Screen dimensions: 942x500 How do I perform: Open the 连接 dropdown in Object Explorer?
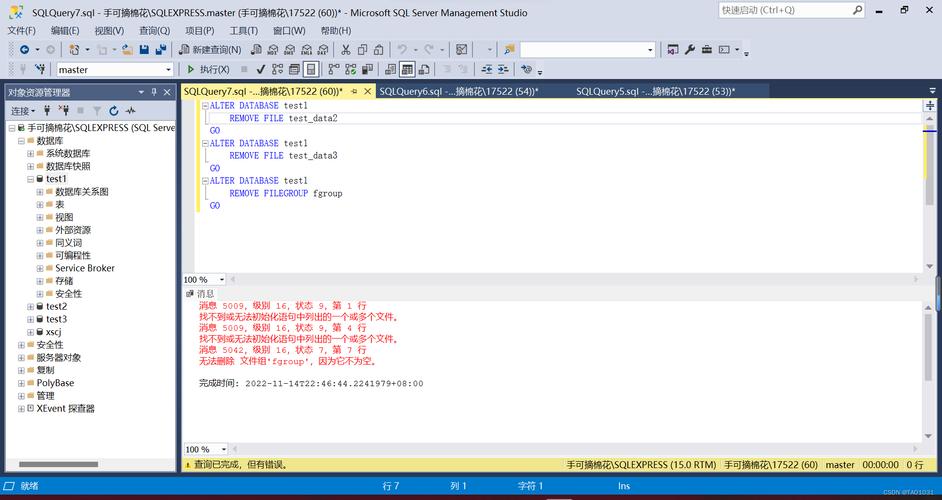coord(23,111)
